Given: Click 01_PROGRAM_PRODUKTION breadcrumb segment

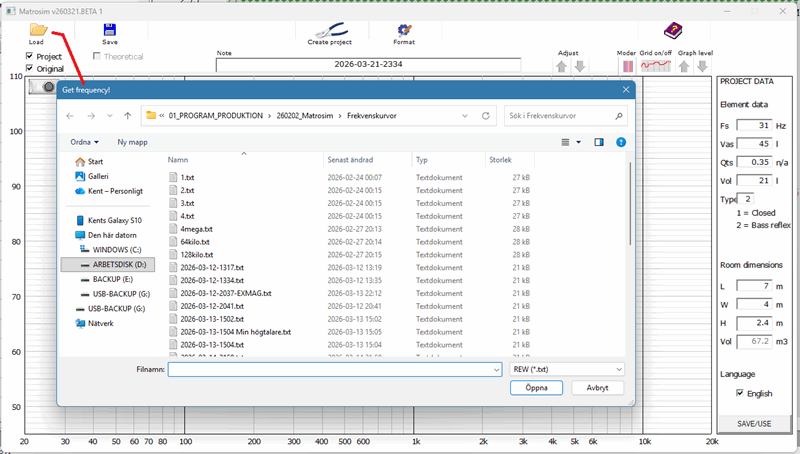Looking at the screenshot, I should click(x=216, y=116).
